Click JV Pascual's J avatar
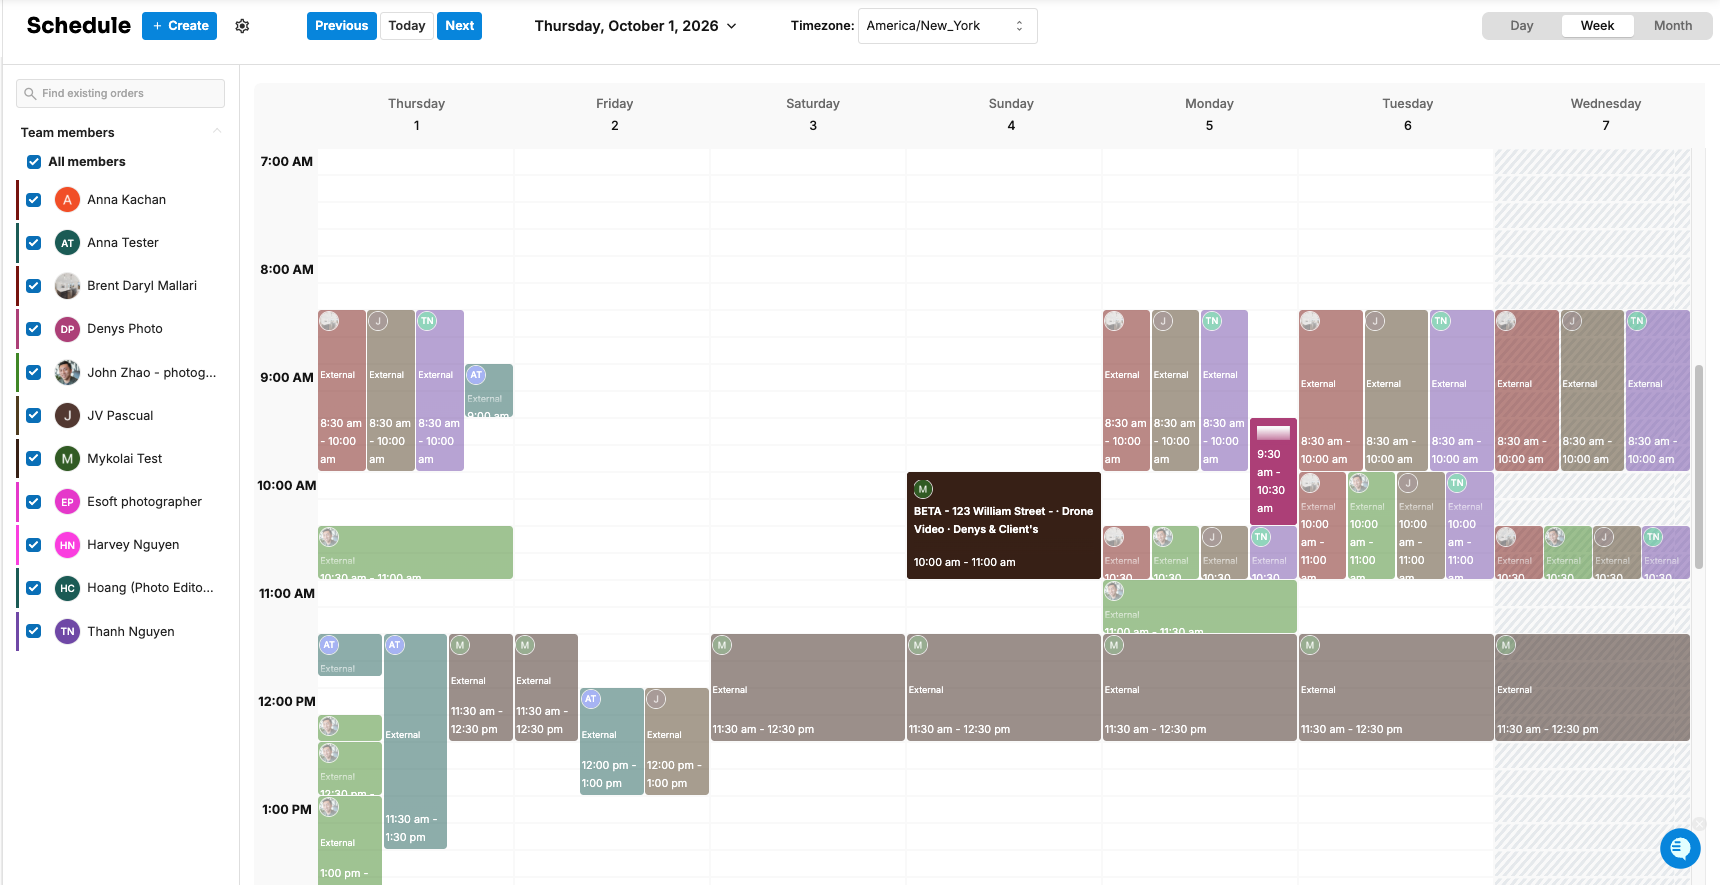Screen dimensions: 1720x885 click(x=67, y=415)
